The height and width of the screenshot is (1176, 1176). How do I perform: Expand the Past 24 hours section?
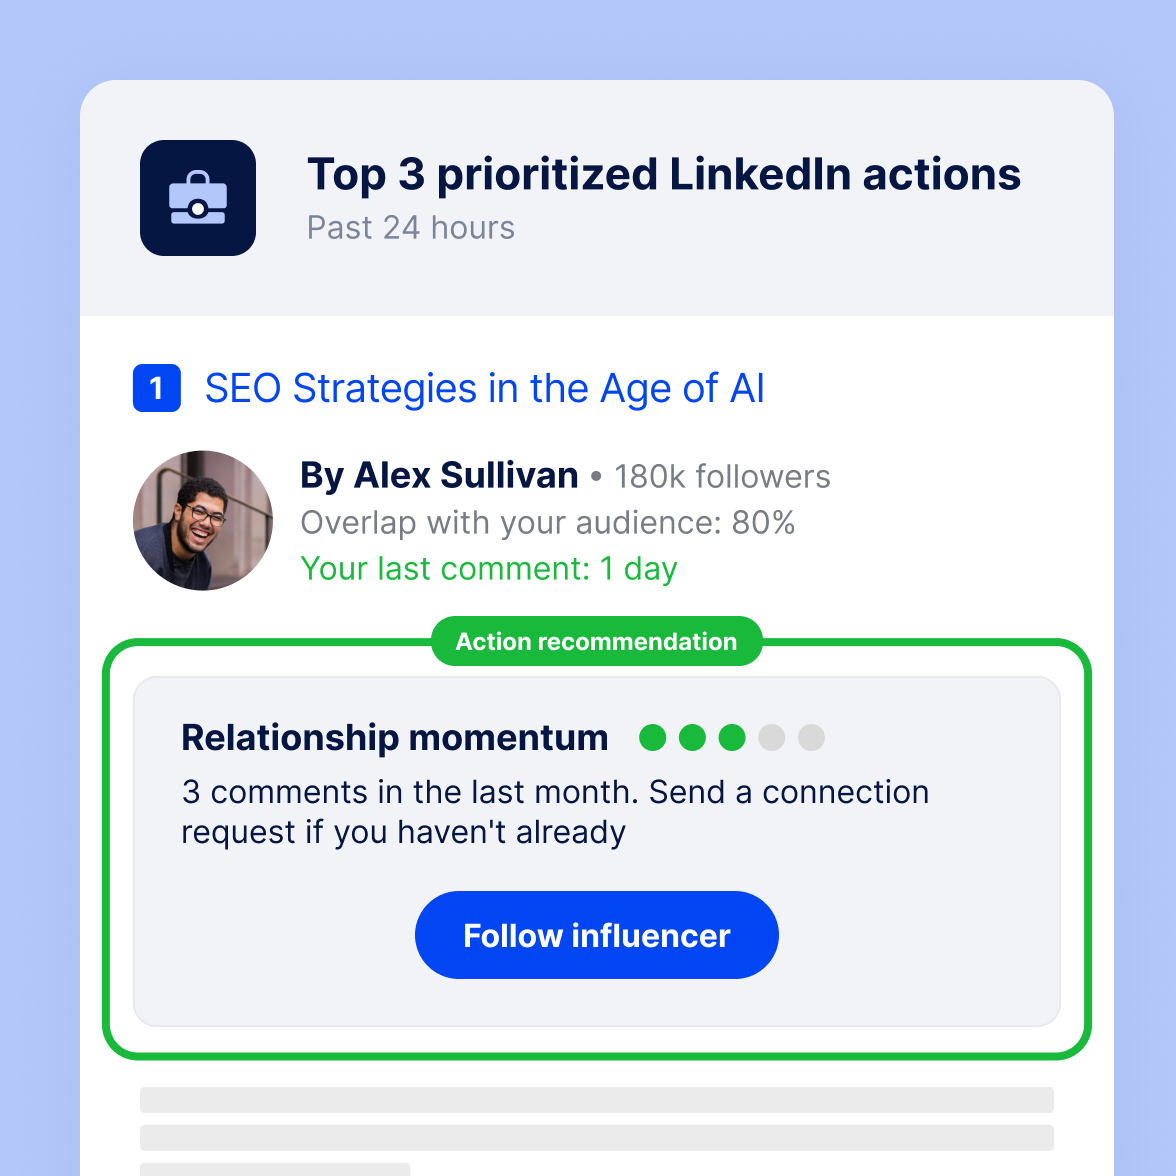410,228
